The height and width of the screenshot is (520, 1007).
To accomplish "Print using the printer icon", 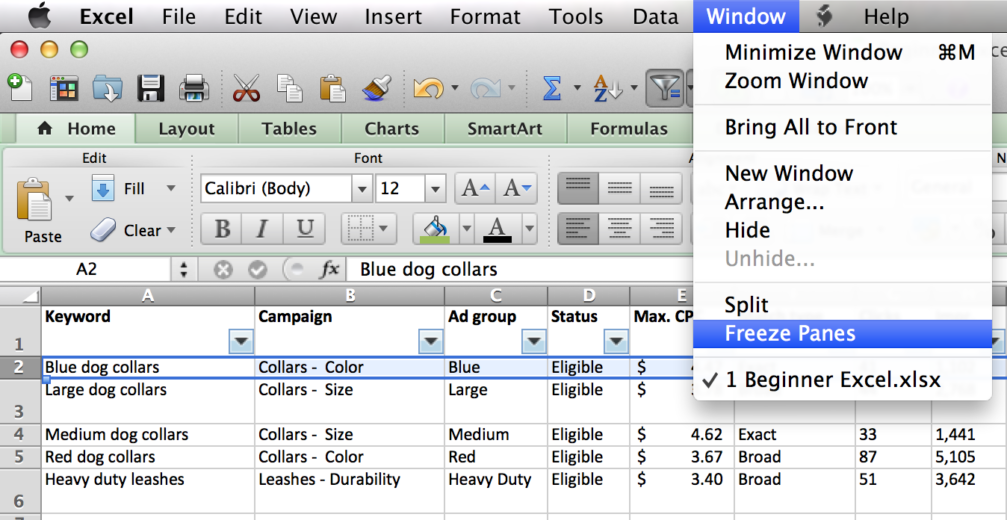I will pyautogui.click(x=194, y=89).
